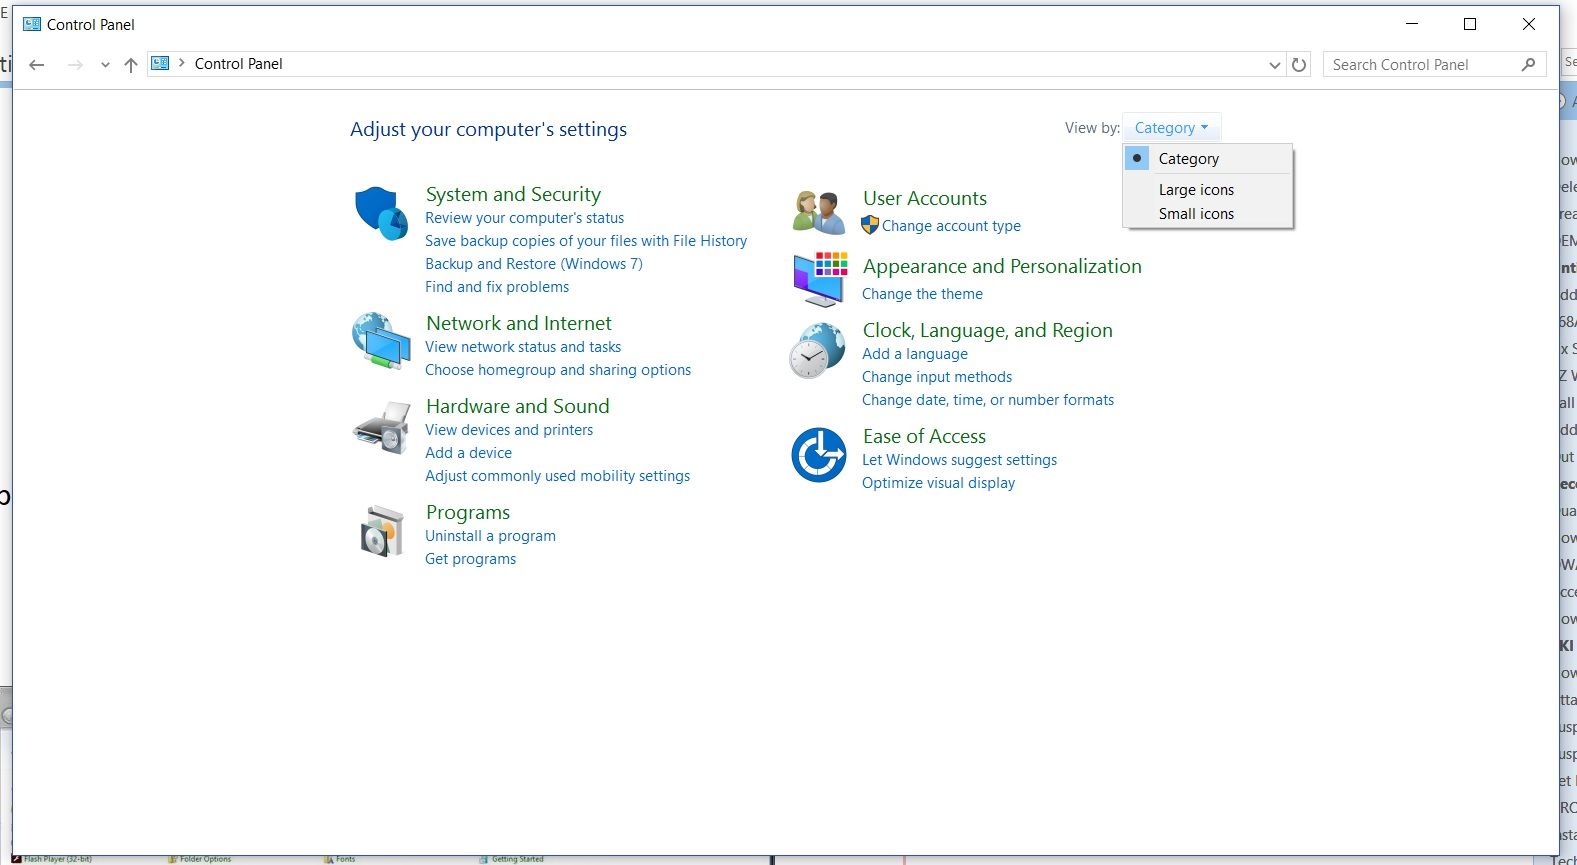
Task: Click Control Panel breadcrumb in address bar
Action: pyautogui.click(x=238, y=64)
